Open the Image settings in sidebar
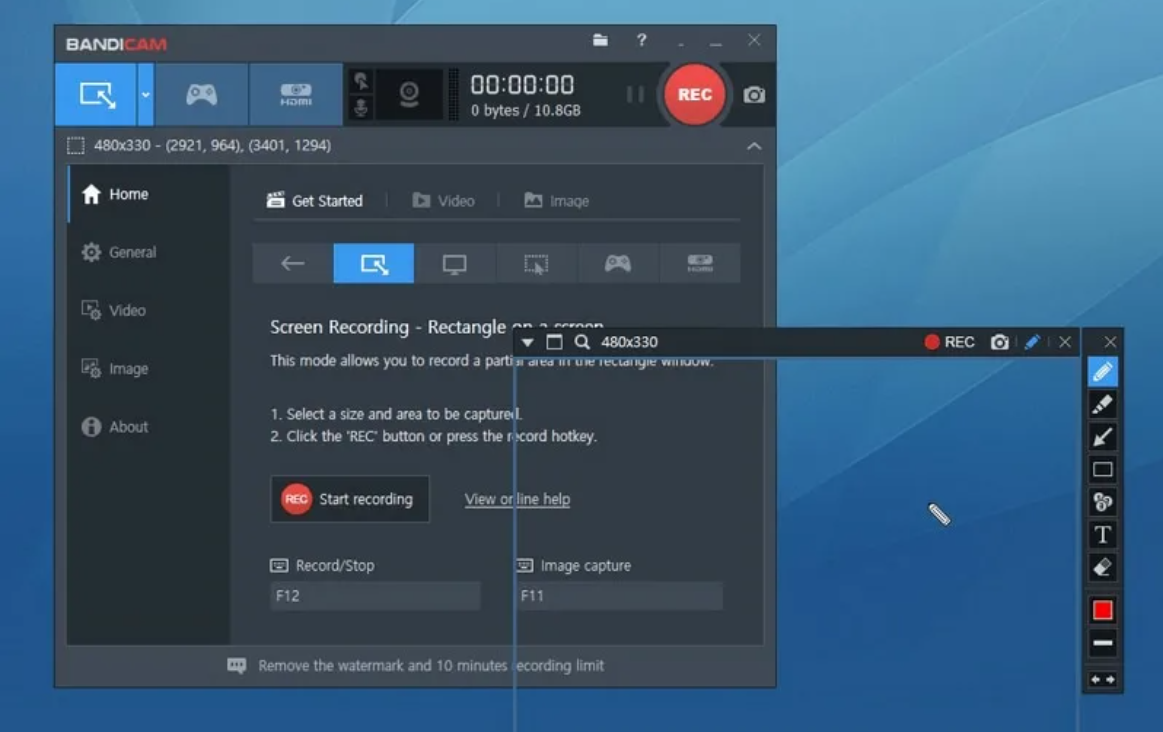Image resolution: width=1163 pixels, height=732 pixels. click(x=148, y=369)
